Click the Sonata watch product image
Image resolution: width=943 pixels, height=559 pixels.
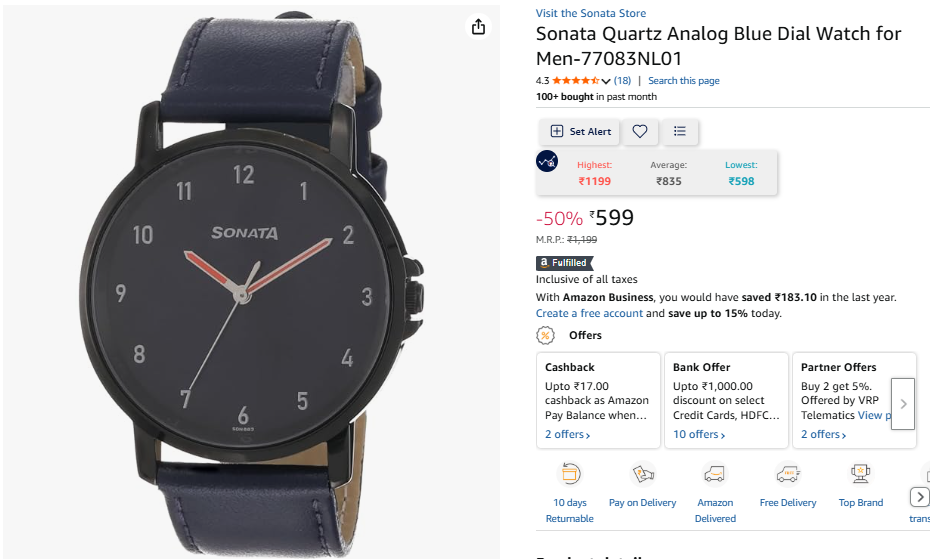click(251, 283)
